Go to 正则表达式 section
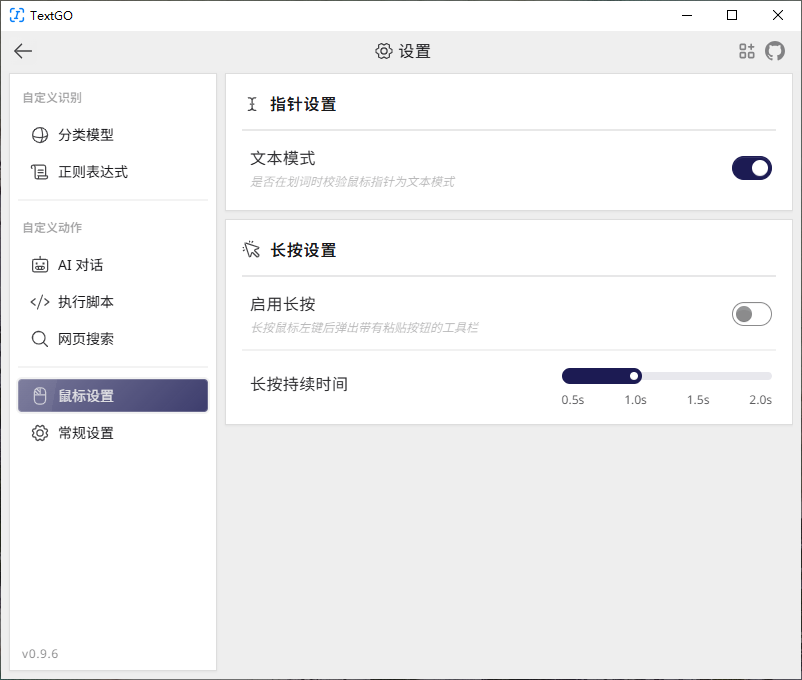 click(93, 172)
